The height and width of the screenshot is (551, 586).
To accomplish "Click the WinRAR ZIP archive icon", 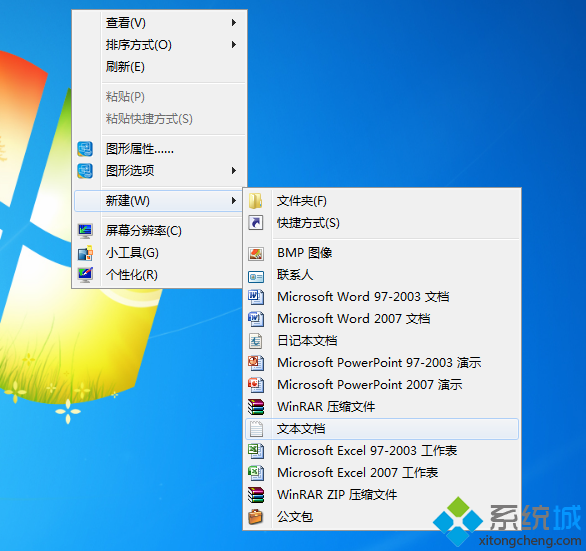I will [256, 495].
